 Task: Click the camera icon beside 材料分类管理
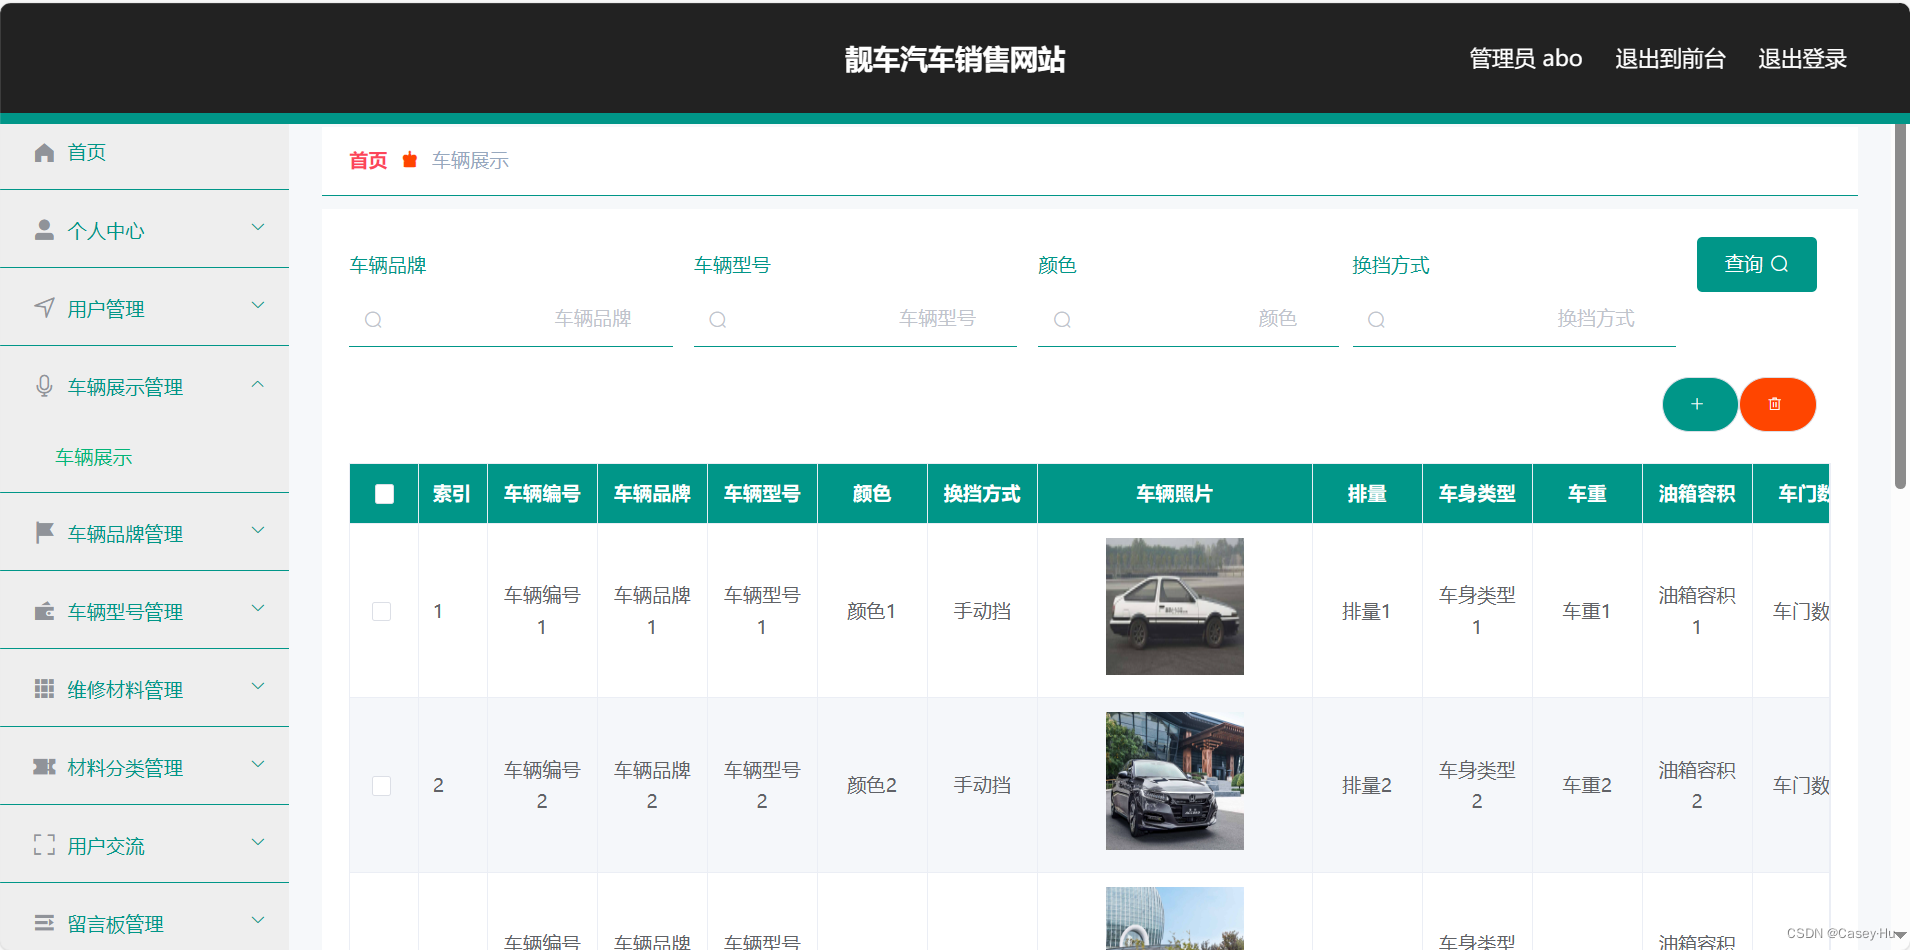point(44,767)
